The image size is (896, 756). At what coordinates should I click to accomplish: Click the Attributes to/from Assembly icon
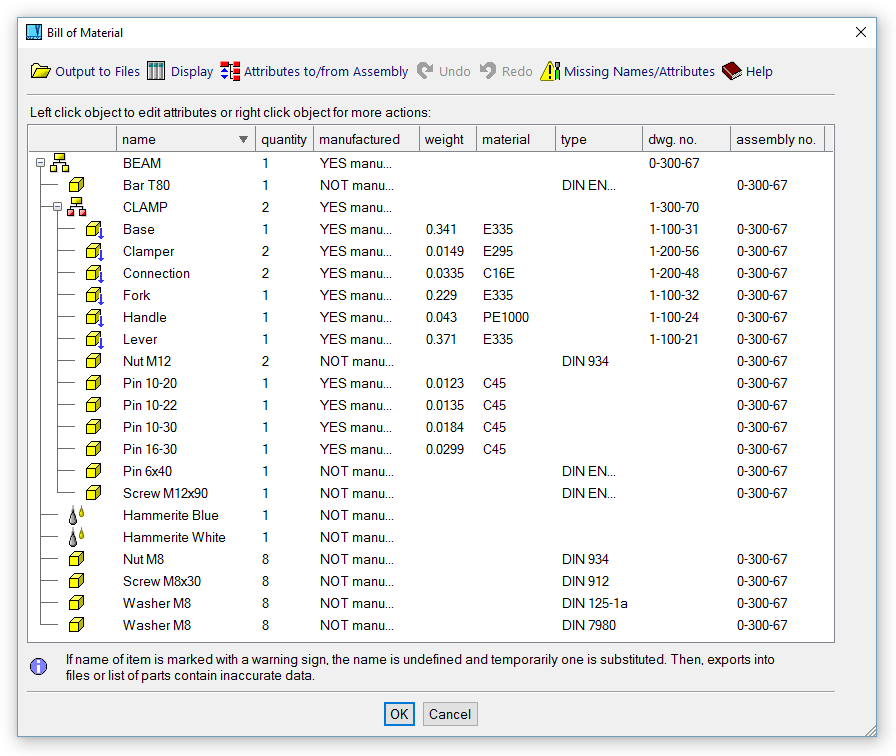pos(230,71)
